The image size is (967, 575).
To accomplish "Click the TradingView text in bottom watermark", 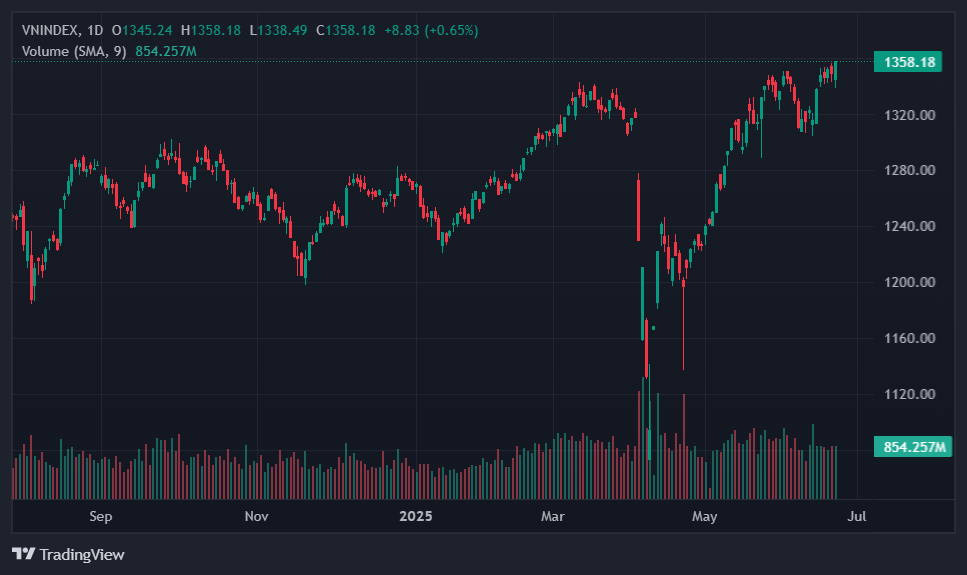I will coord(82,554).
